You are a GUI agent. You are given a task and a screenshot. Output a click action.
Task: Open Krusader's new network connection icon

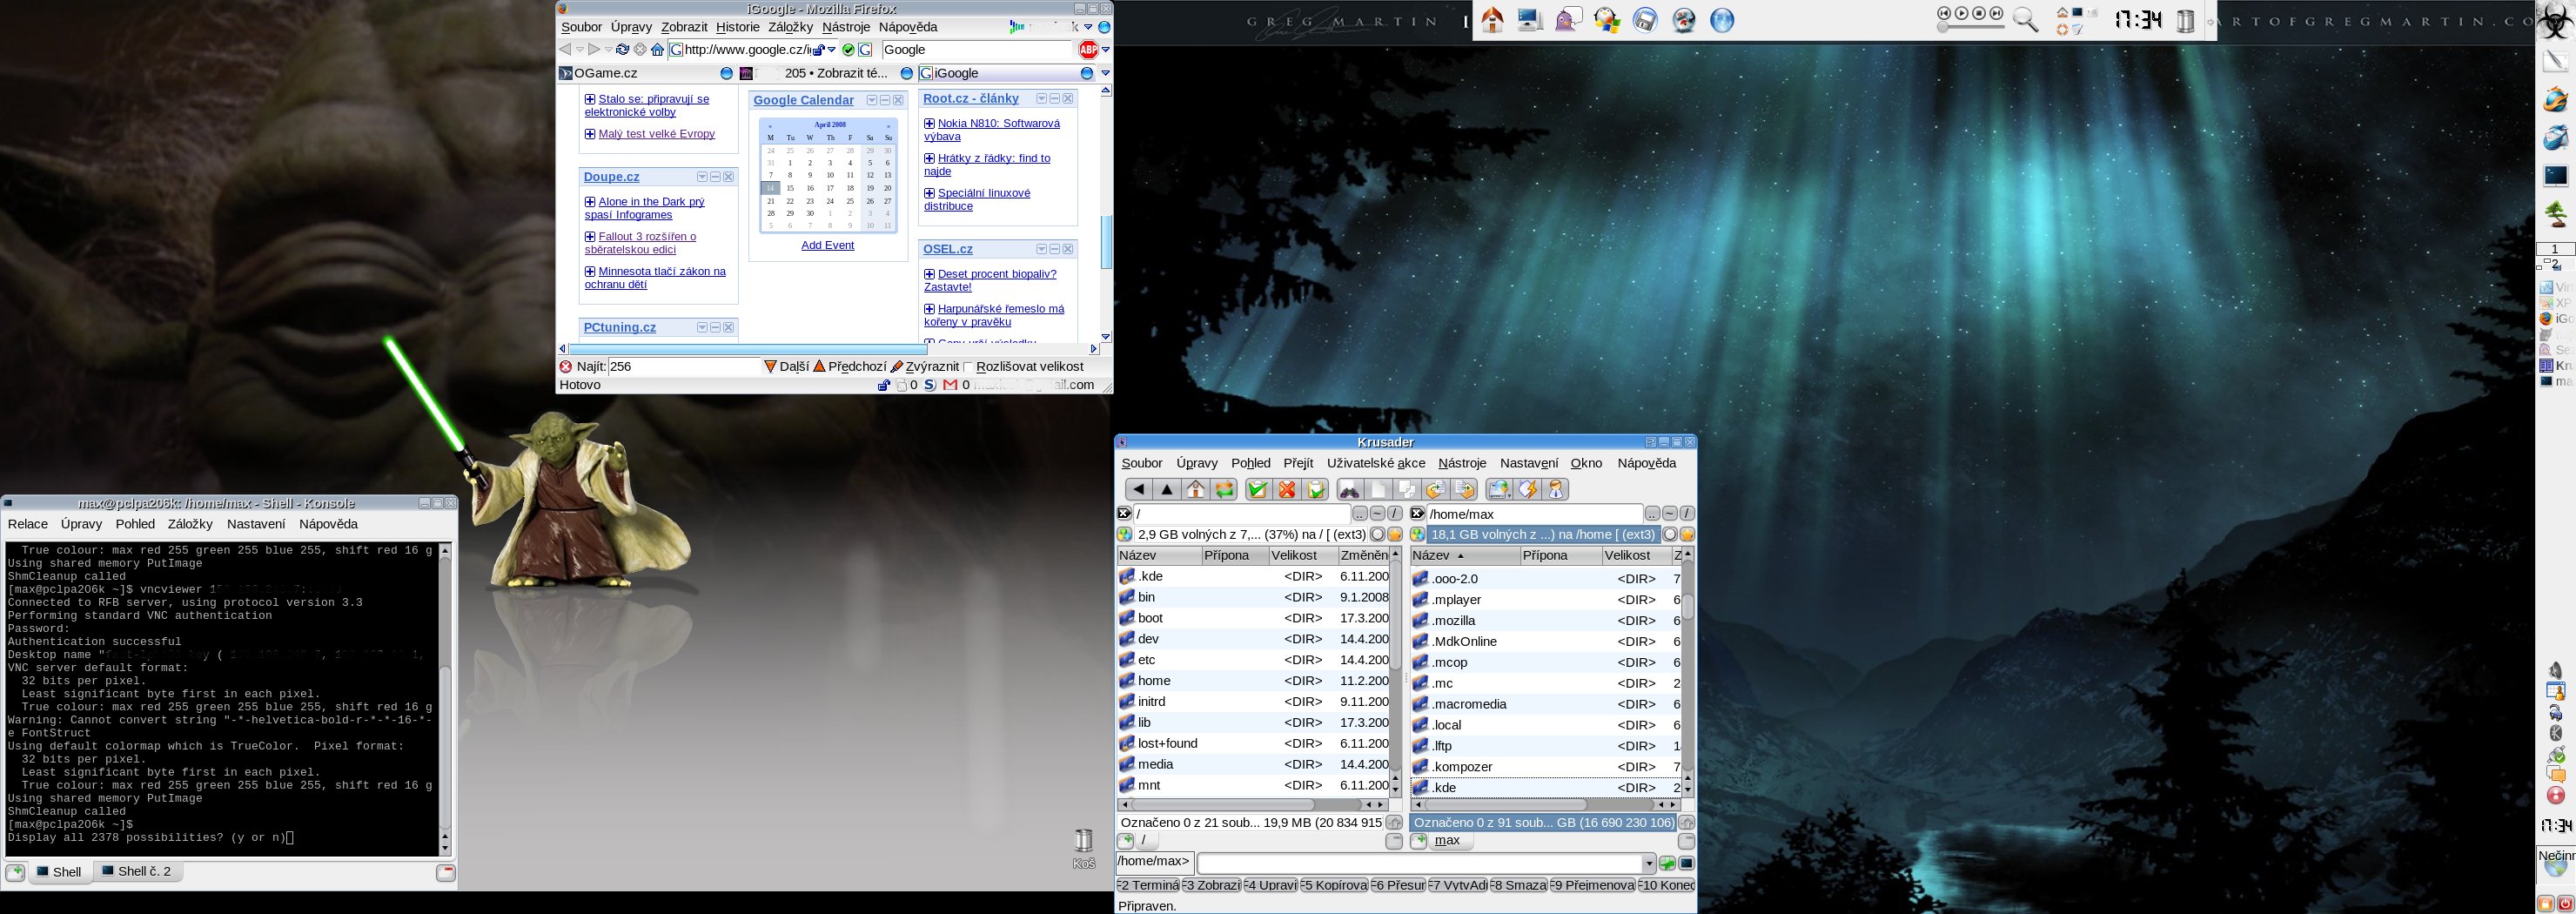1498,489
